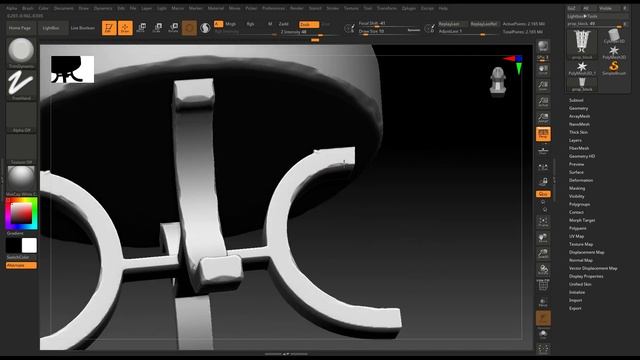Toggle the Floor grid

(x=543, y=150)
